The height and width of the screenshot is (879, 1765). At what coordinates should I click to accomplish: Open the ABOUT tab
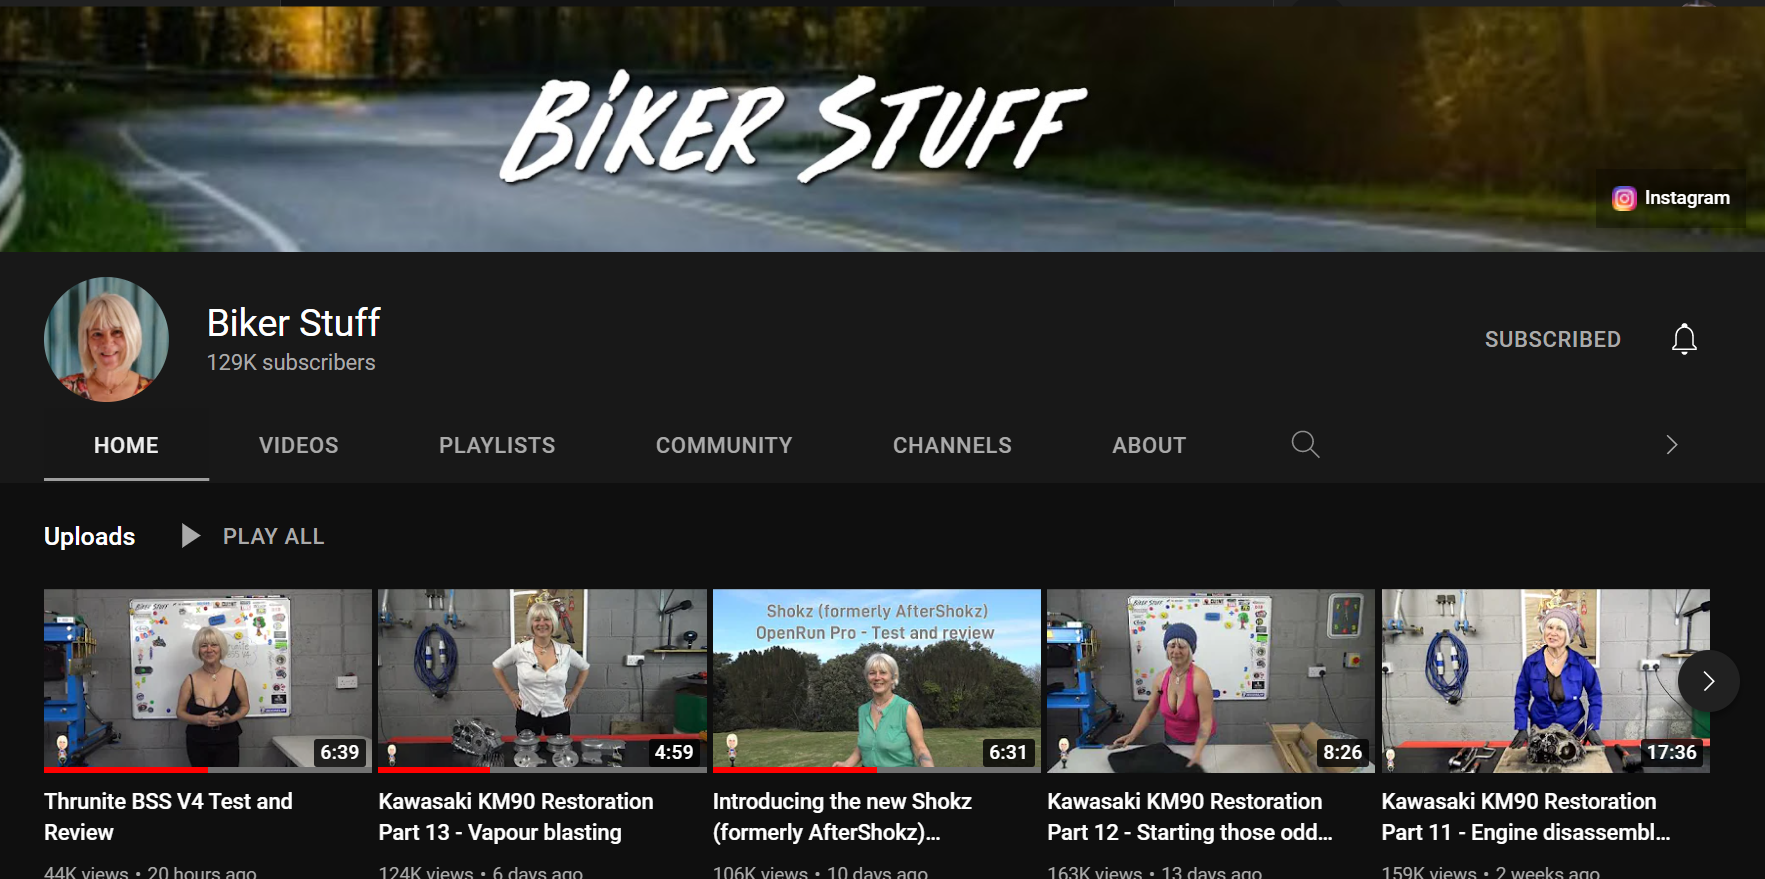(x=1149, y=445)
